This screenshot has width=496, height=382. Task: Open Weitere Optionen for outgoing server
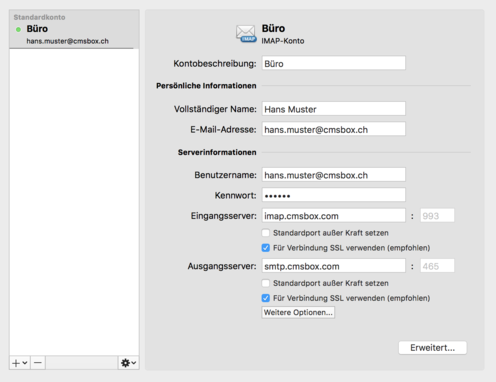coord(298,312)
